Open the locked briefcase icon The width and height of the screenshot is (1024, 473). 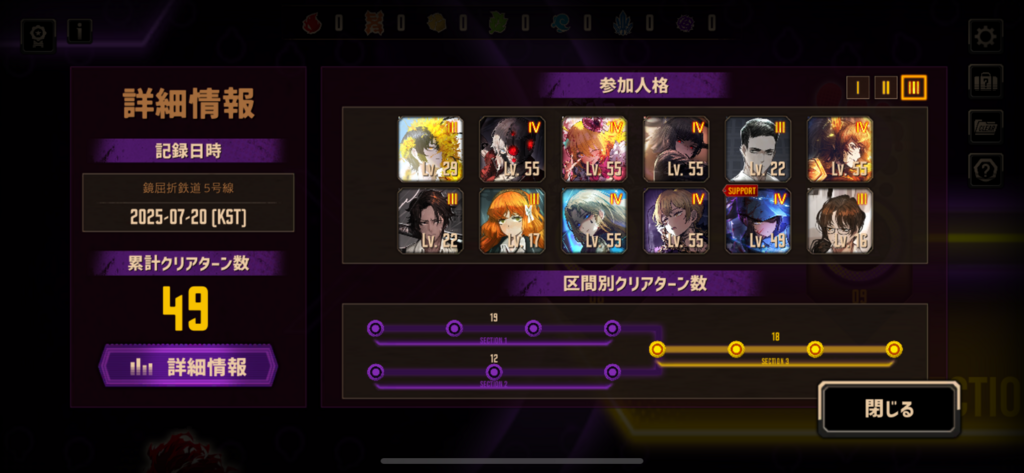985,80
